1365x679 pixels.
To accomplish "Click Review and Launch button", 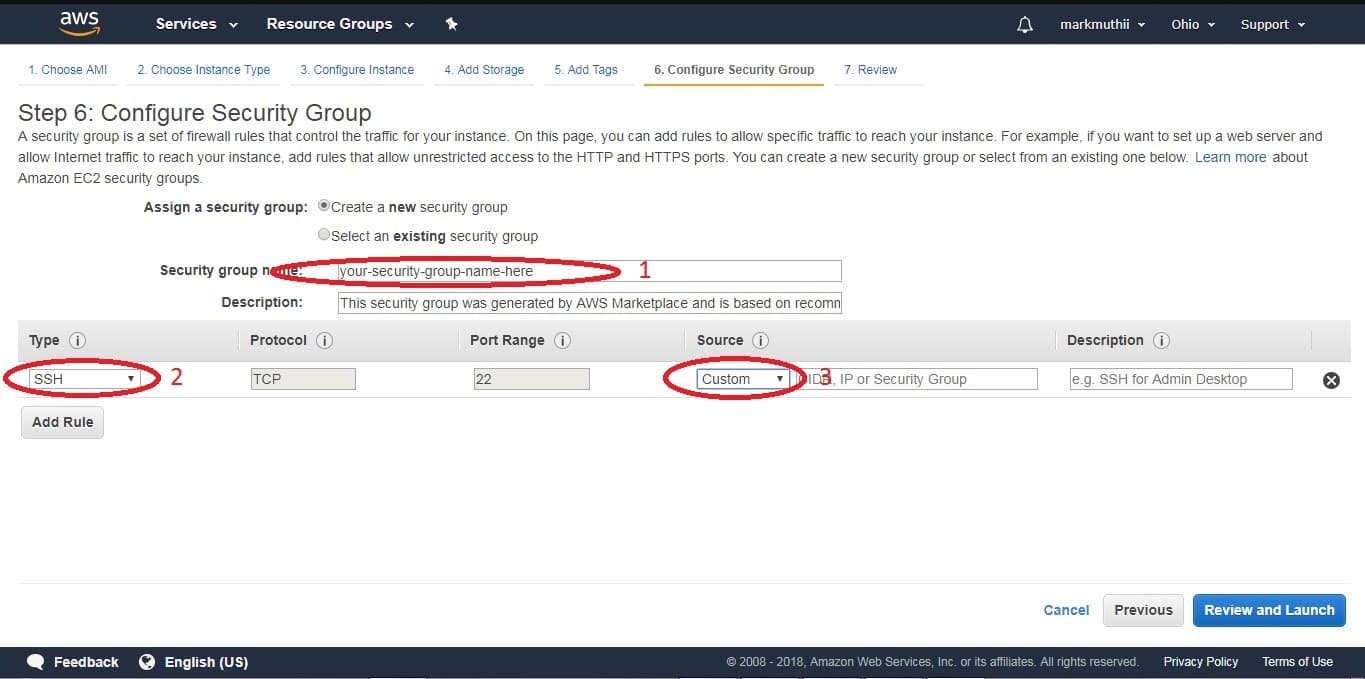I will point(1269,610).
